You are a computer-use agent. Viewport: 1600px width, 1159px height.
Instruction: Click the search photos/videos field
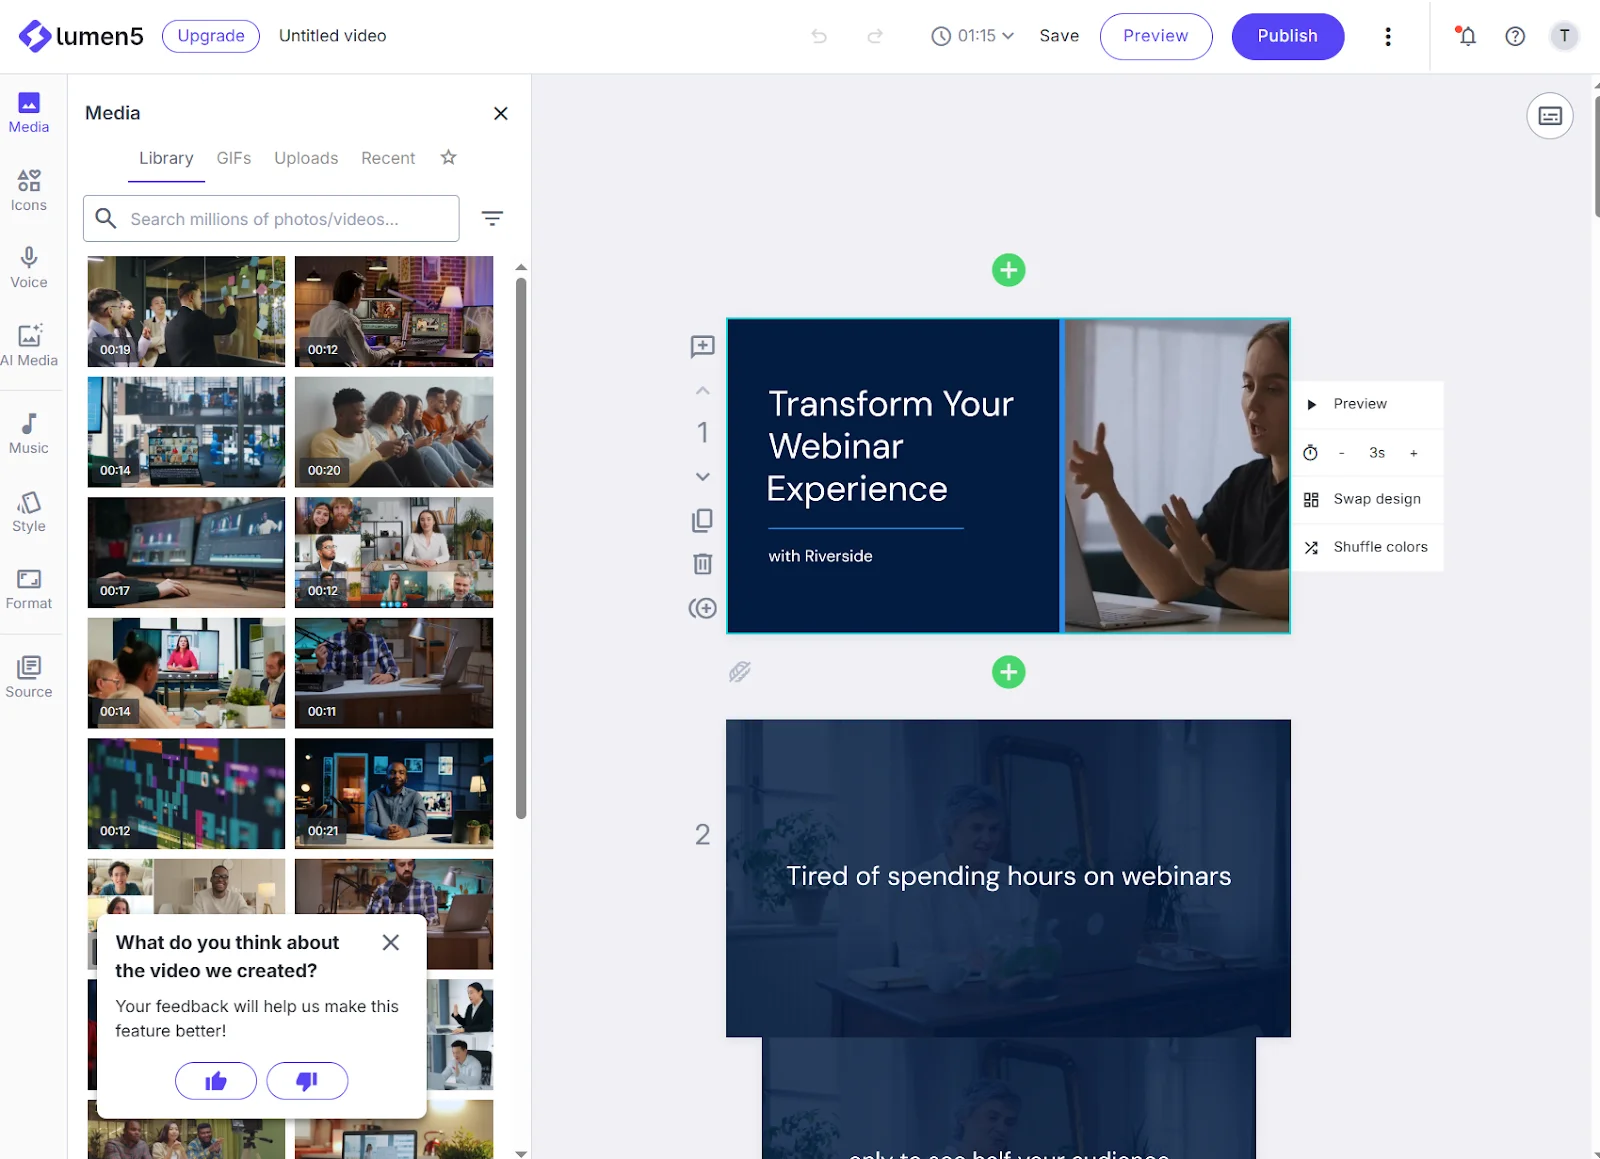coord(271,218)
